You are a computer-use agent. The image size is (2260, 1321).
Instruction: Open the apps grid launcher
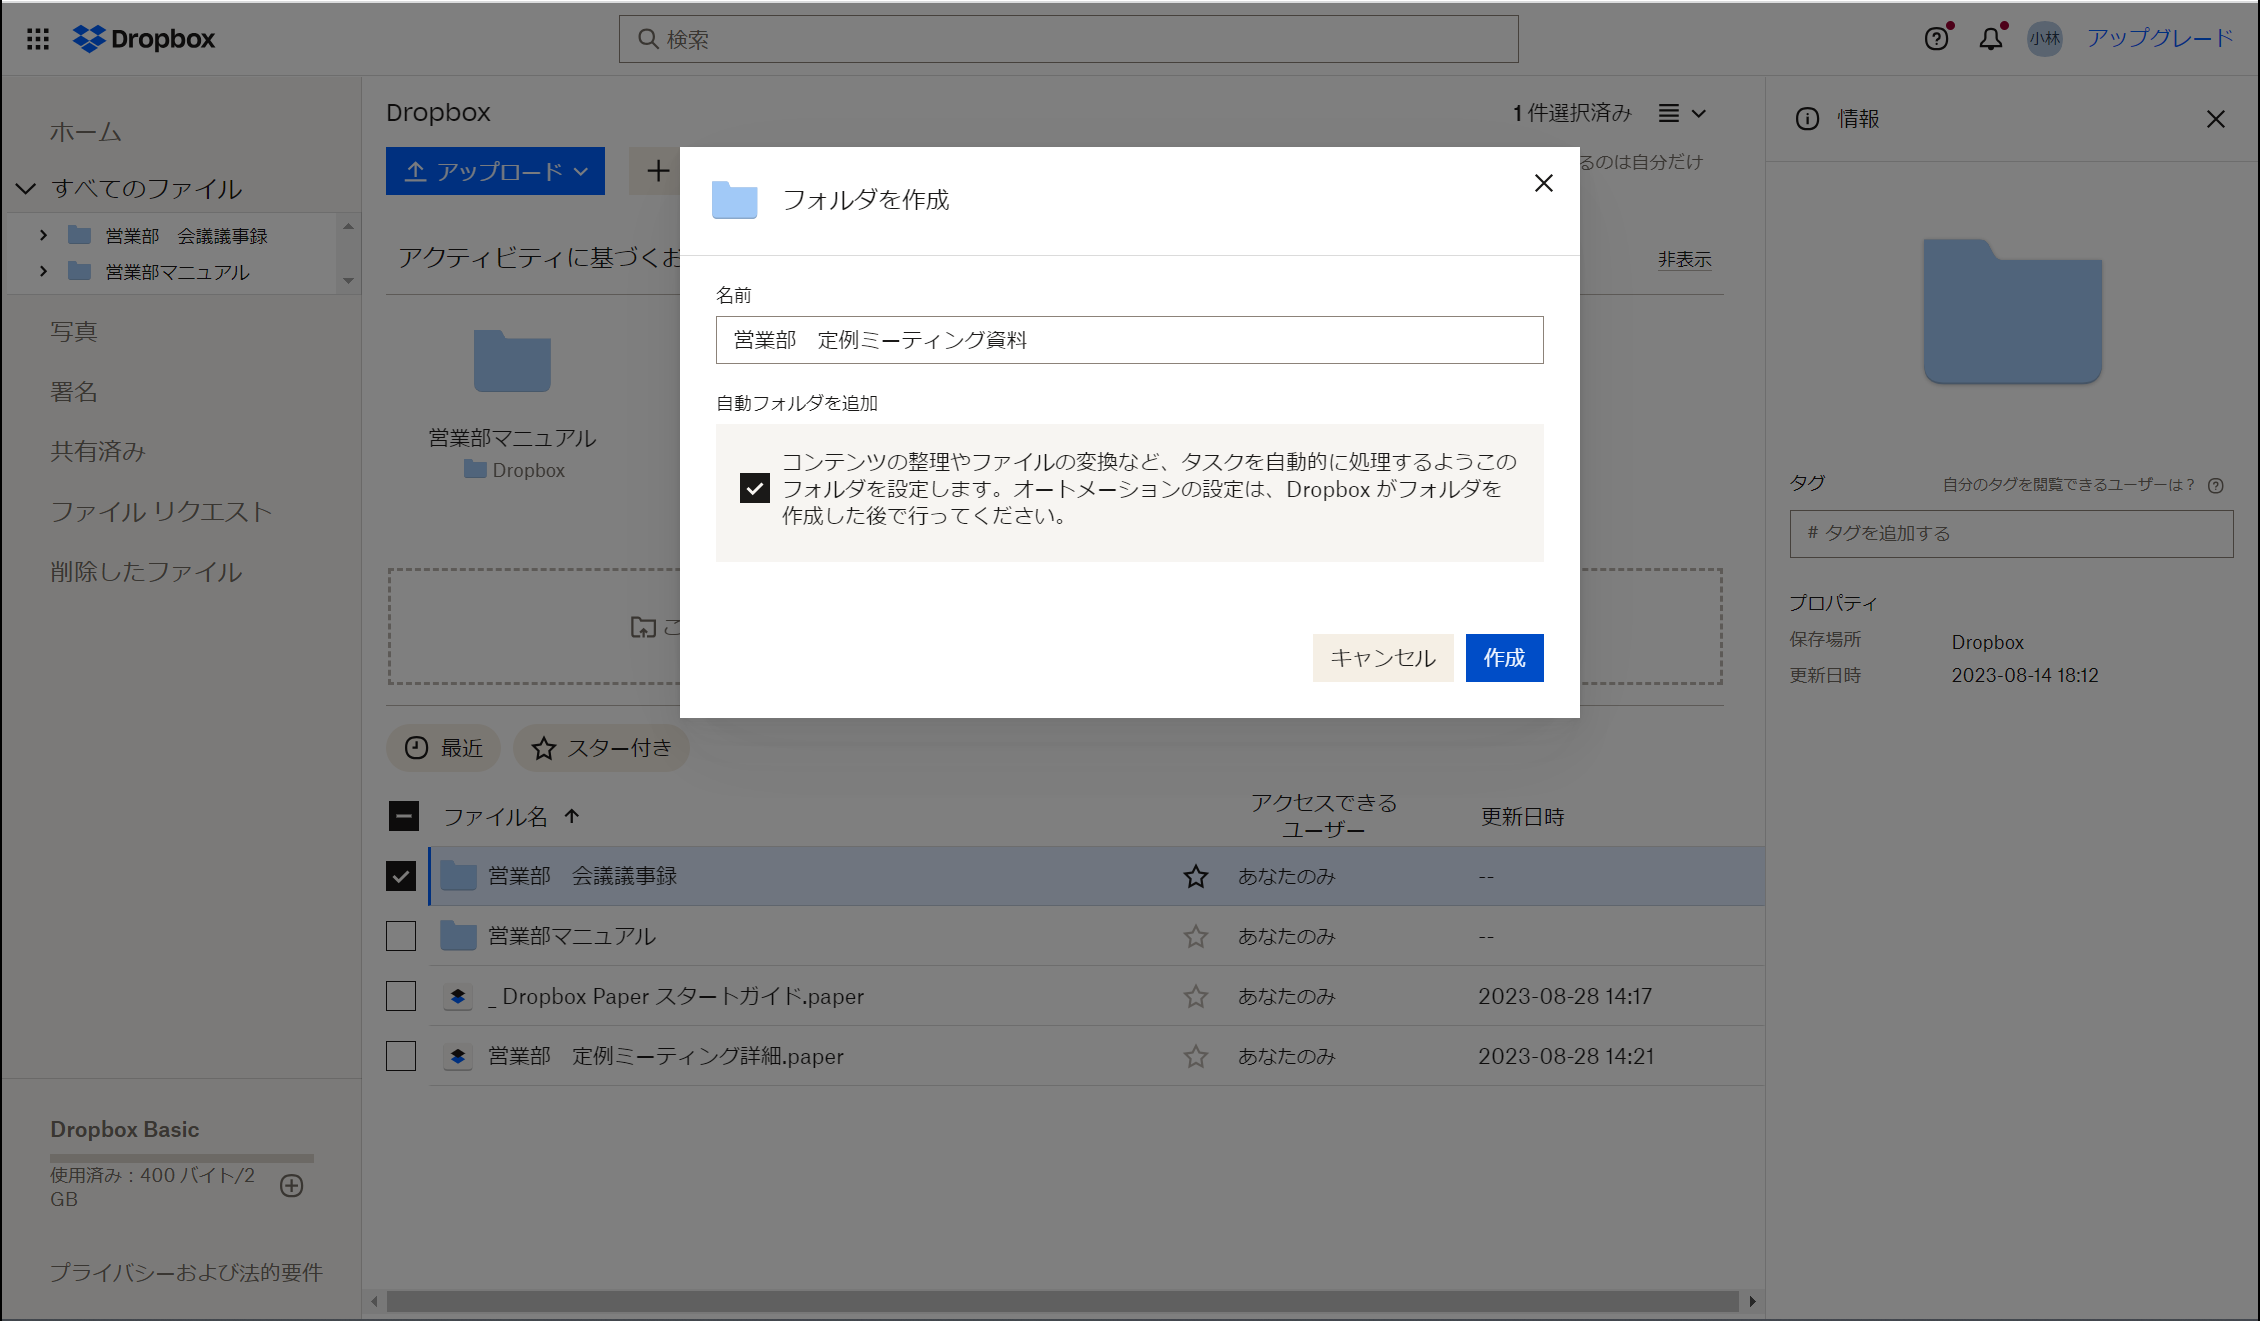(37, 38)
